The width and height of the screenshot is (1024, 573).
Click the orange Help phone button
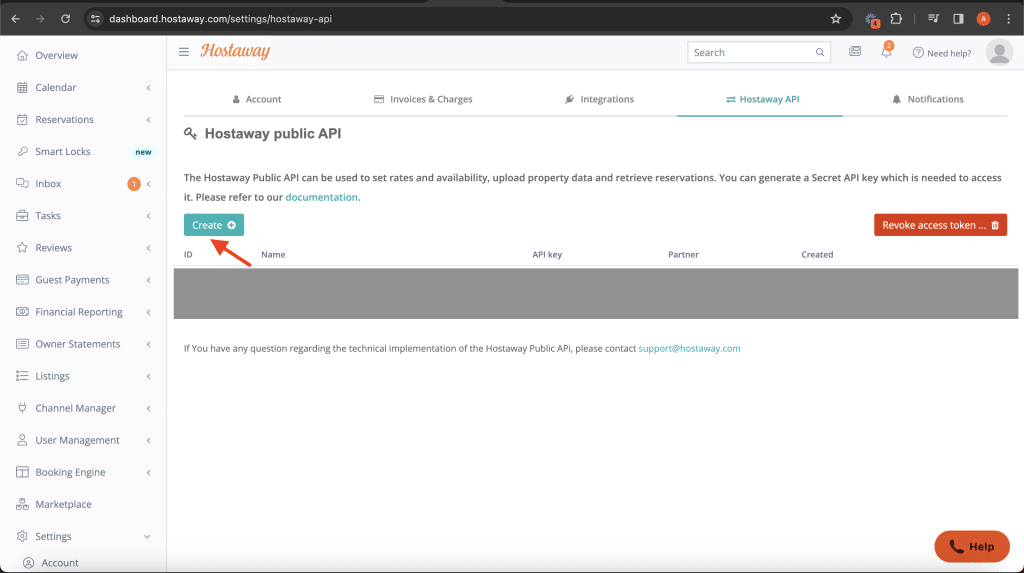[972, 546]
